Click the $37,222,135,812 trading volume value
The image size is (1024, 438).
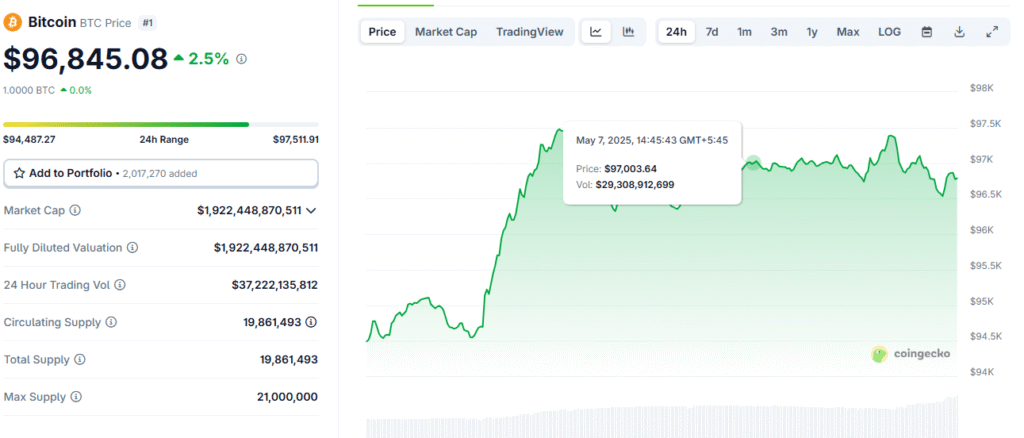[275, 285]
